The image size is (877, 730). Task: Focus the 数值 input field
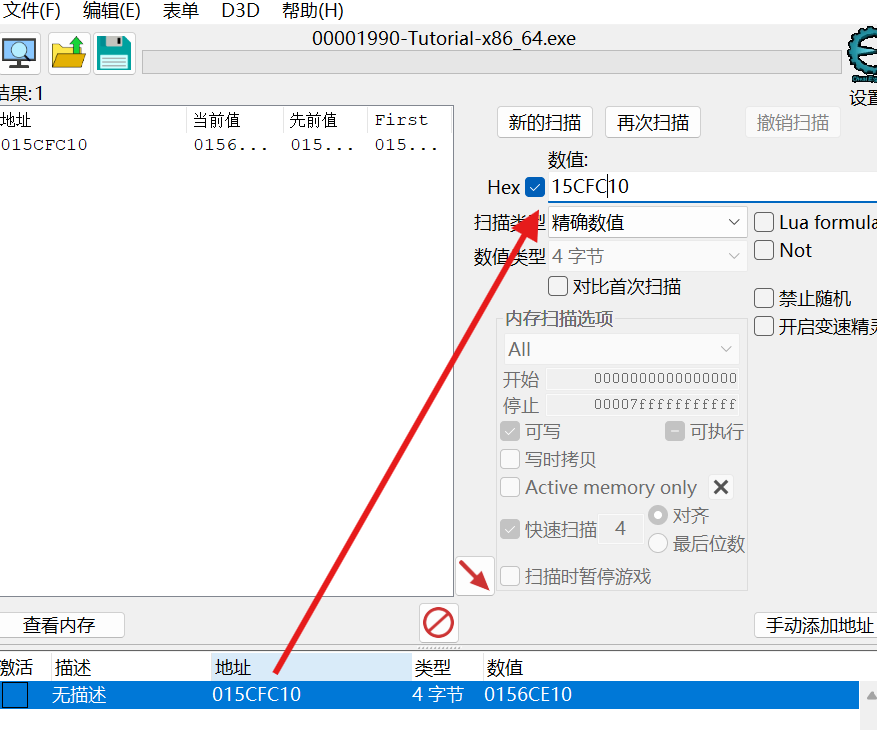click(x=713, y=186)
